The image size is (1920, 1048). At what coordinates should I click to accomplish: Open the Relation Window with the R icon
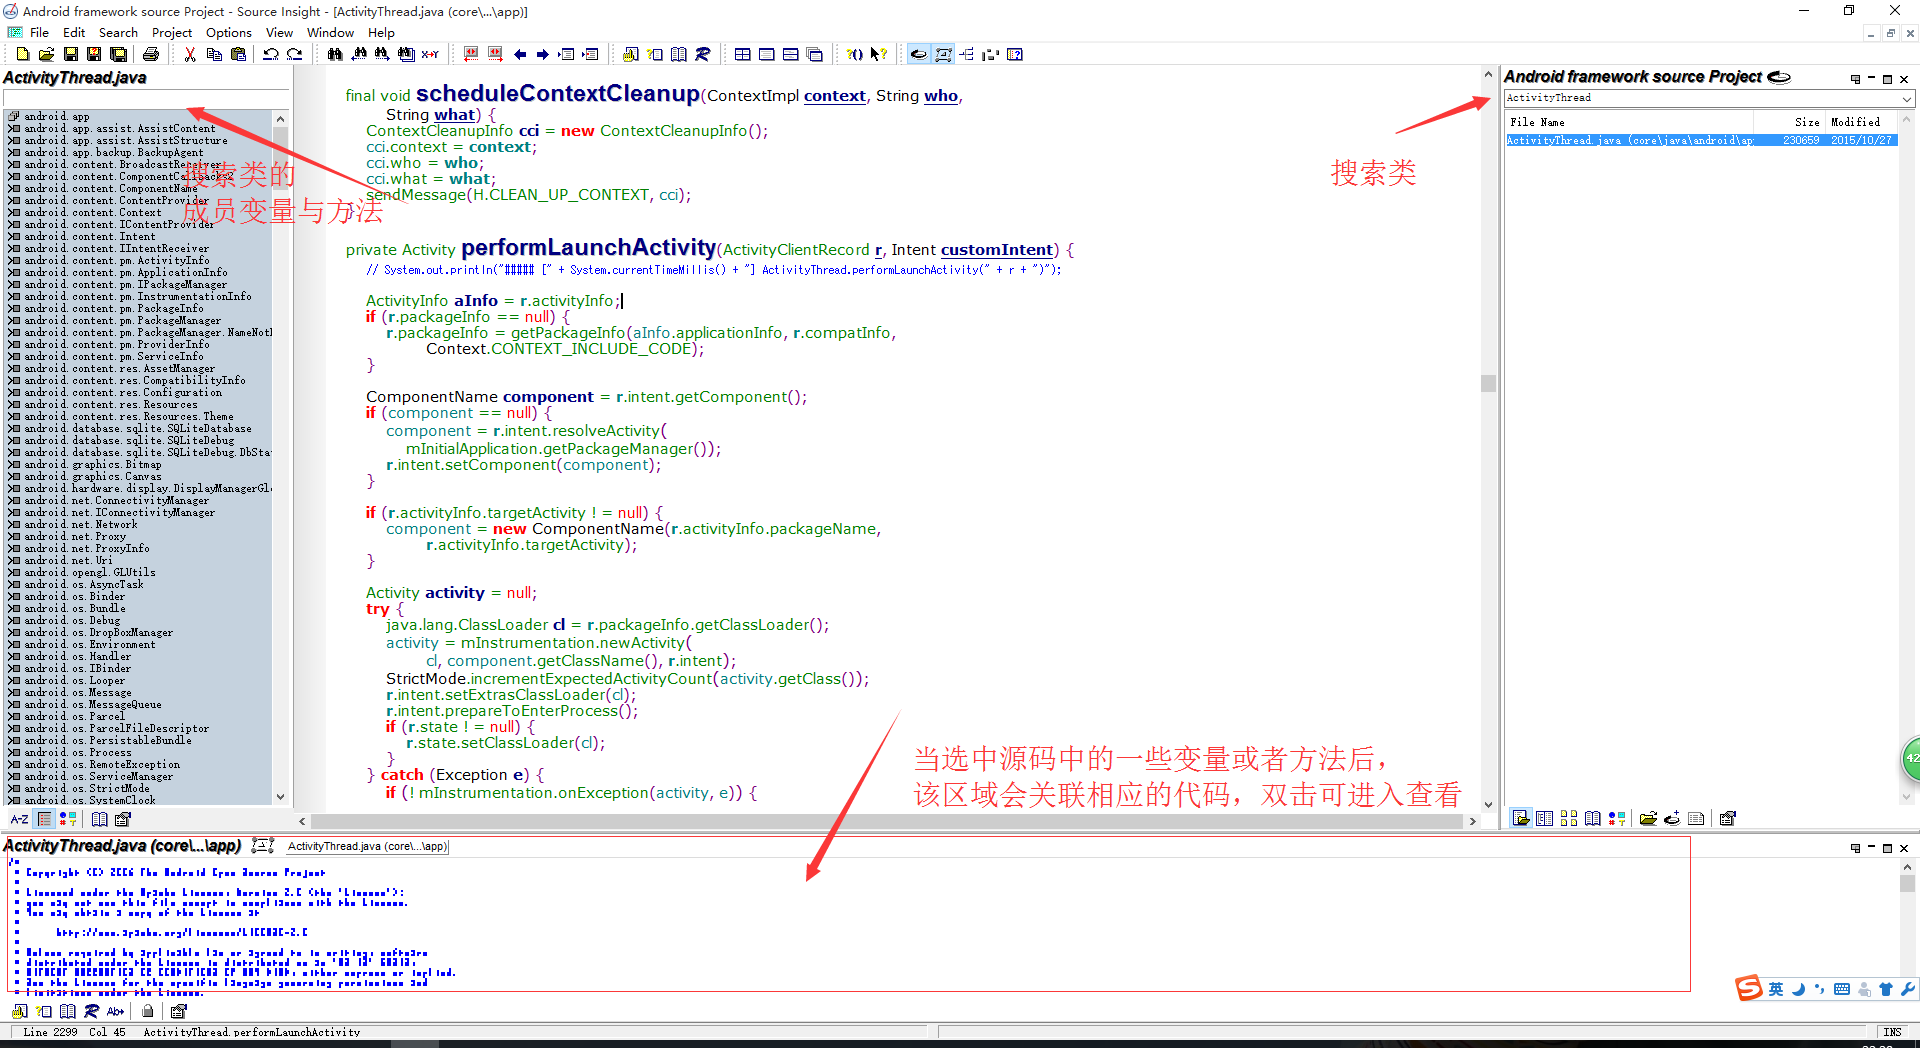(703, 54)
